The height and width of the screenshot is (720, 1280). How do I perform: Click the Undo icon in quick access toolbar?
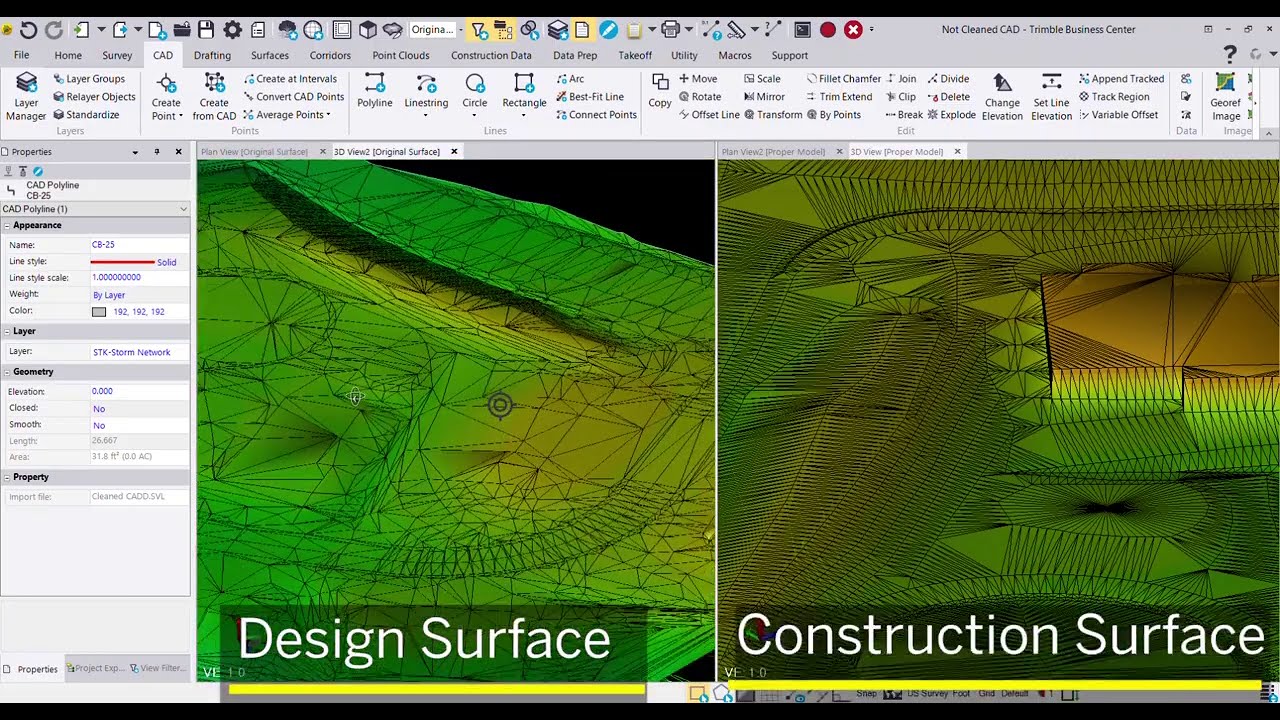coord(28,30)
